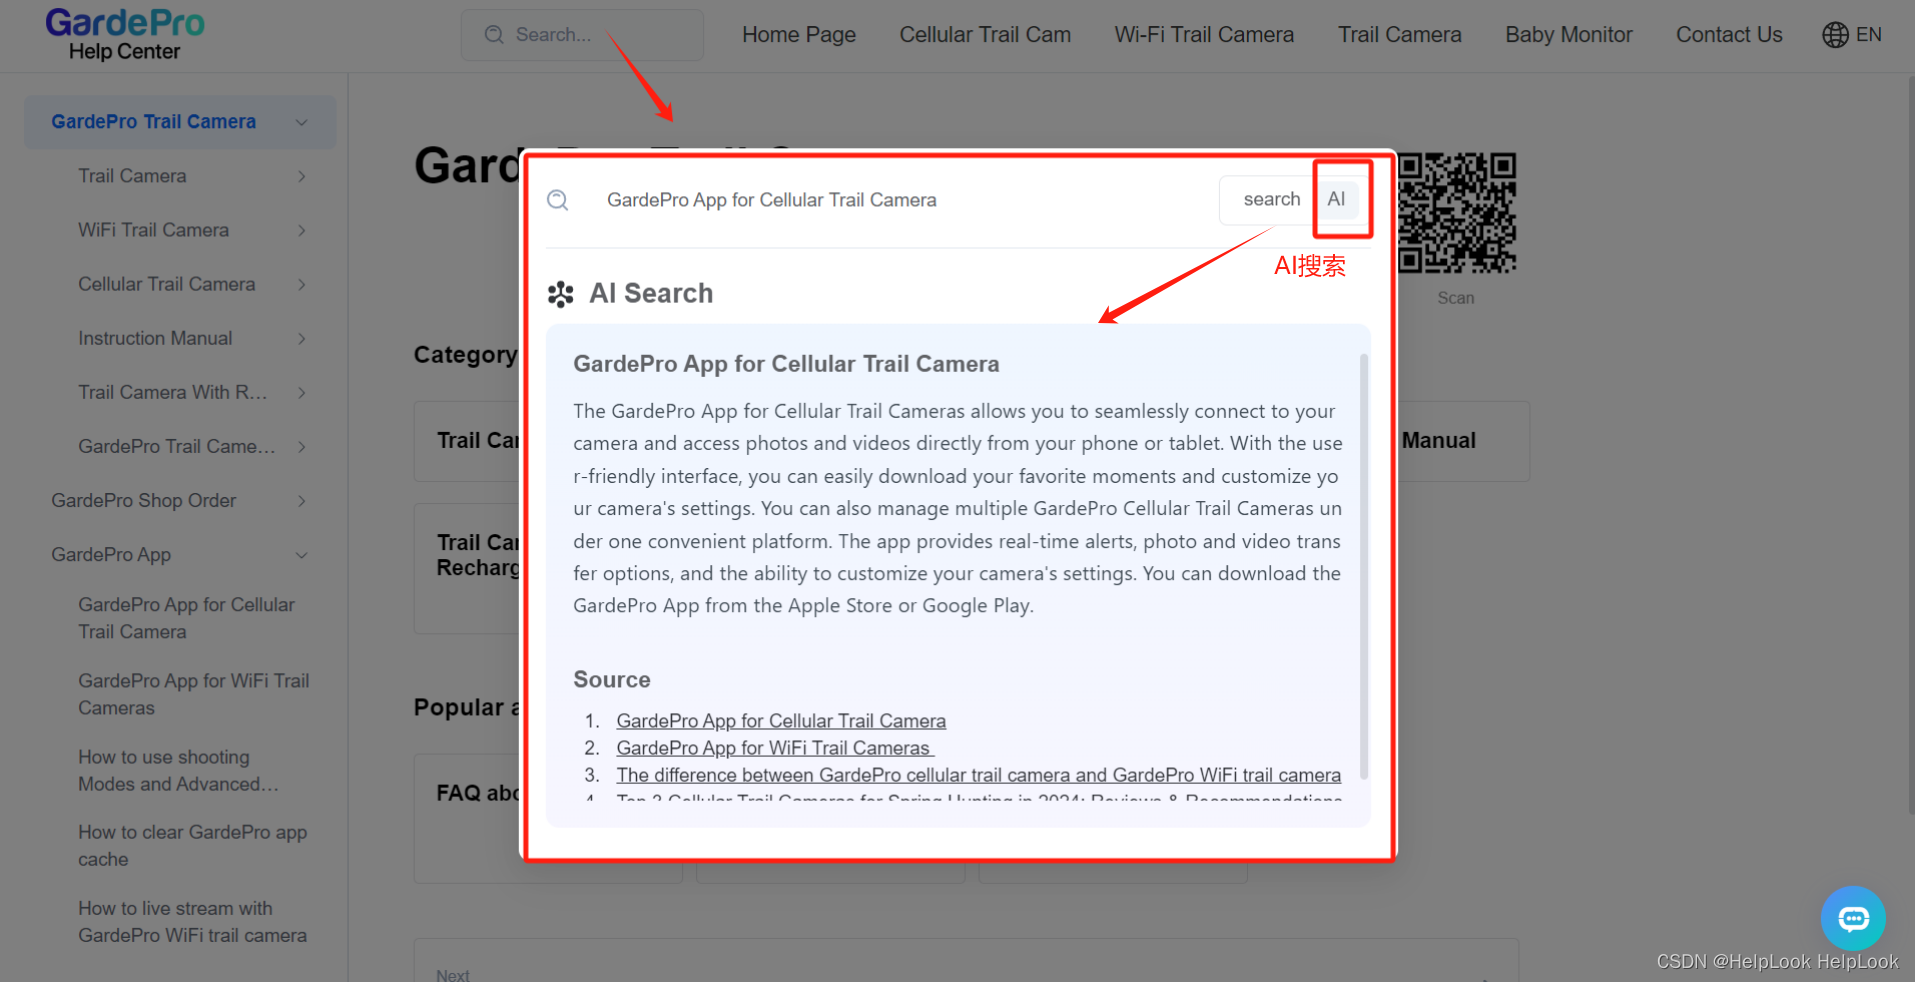
Task: Click the magnifier icon in the top search box
Action: pyautogui.click(x=494, y=35)
